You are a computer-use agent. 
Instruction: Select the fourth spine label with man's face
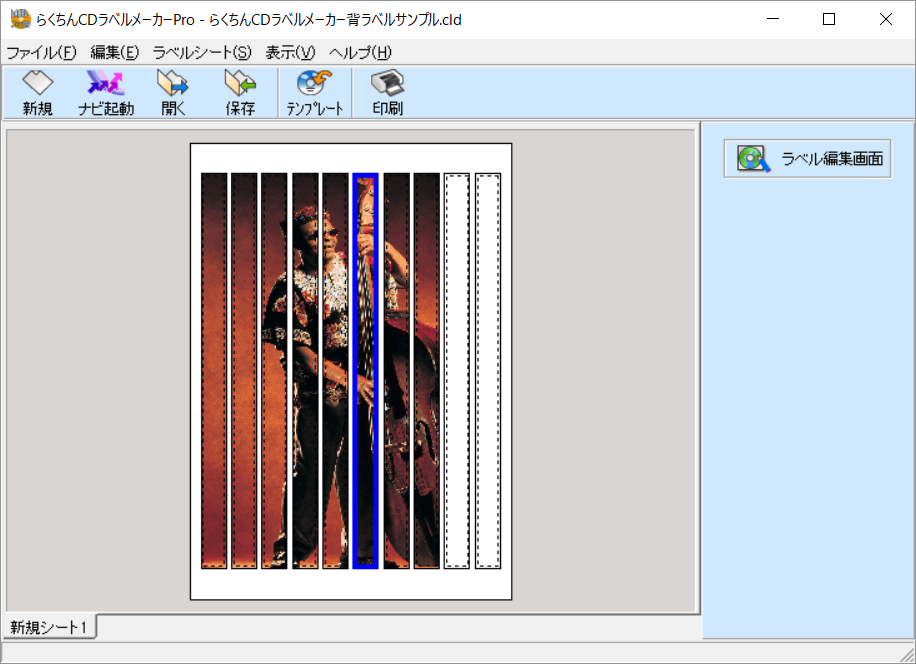point(305,370)
